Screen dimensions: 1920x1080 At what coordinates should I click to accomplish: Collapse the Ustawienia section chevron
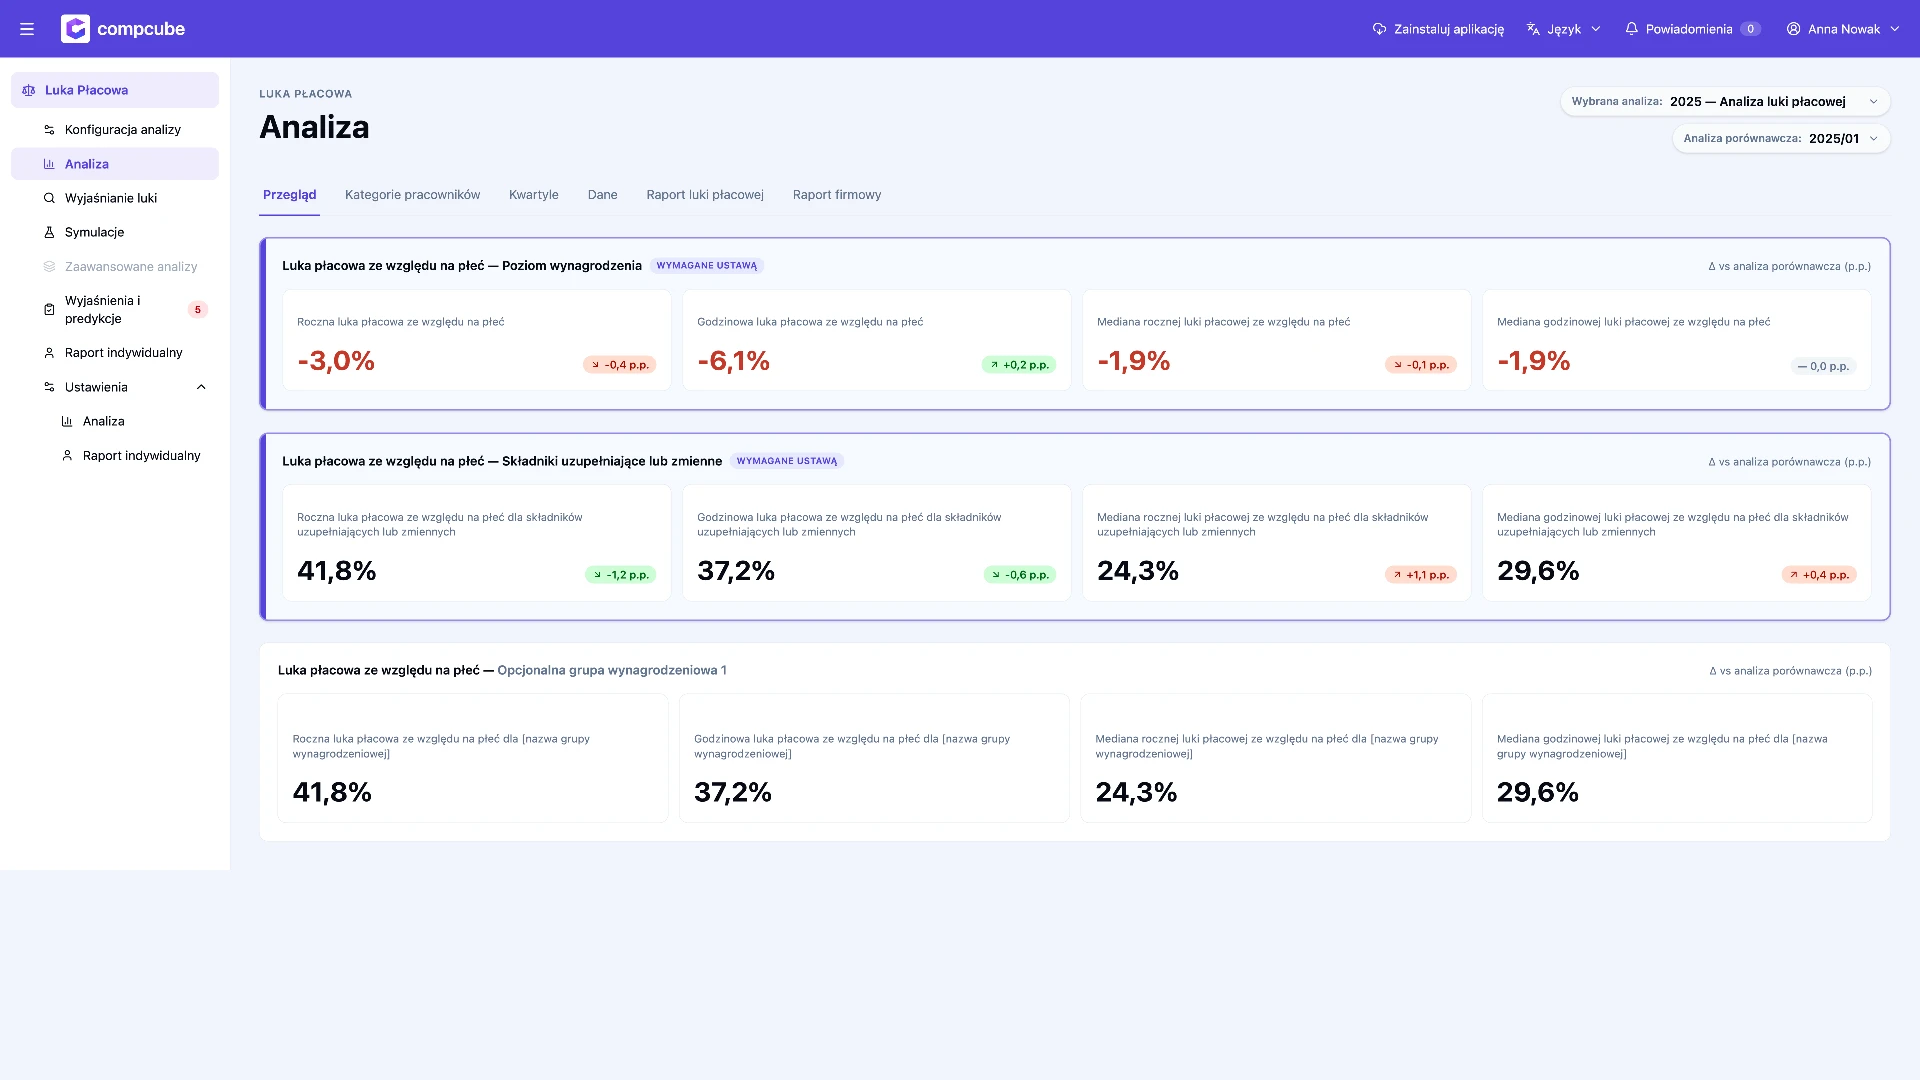tap(201, 387)
